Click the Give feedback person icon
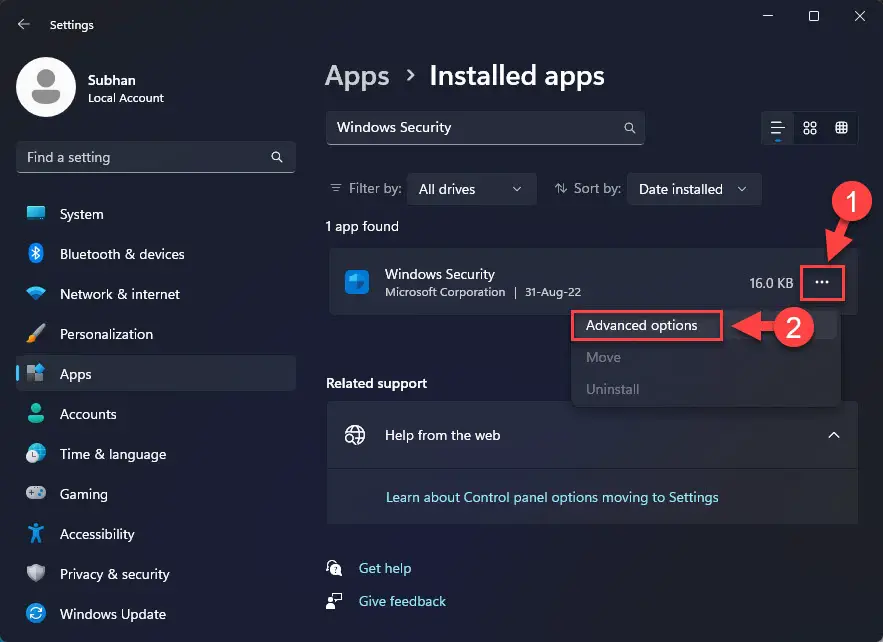This screenshot has height=642, width=883. click(x=334, y=601)
